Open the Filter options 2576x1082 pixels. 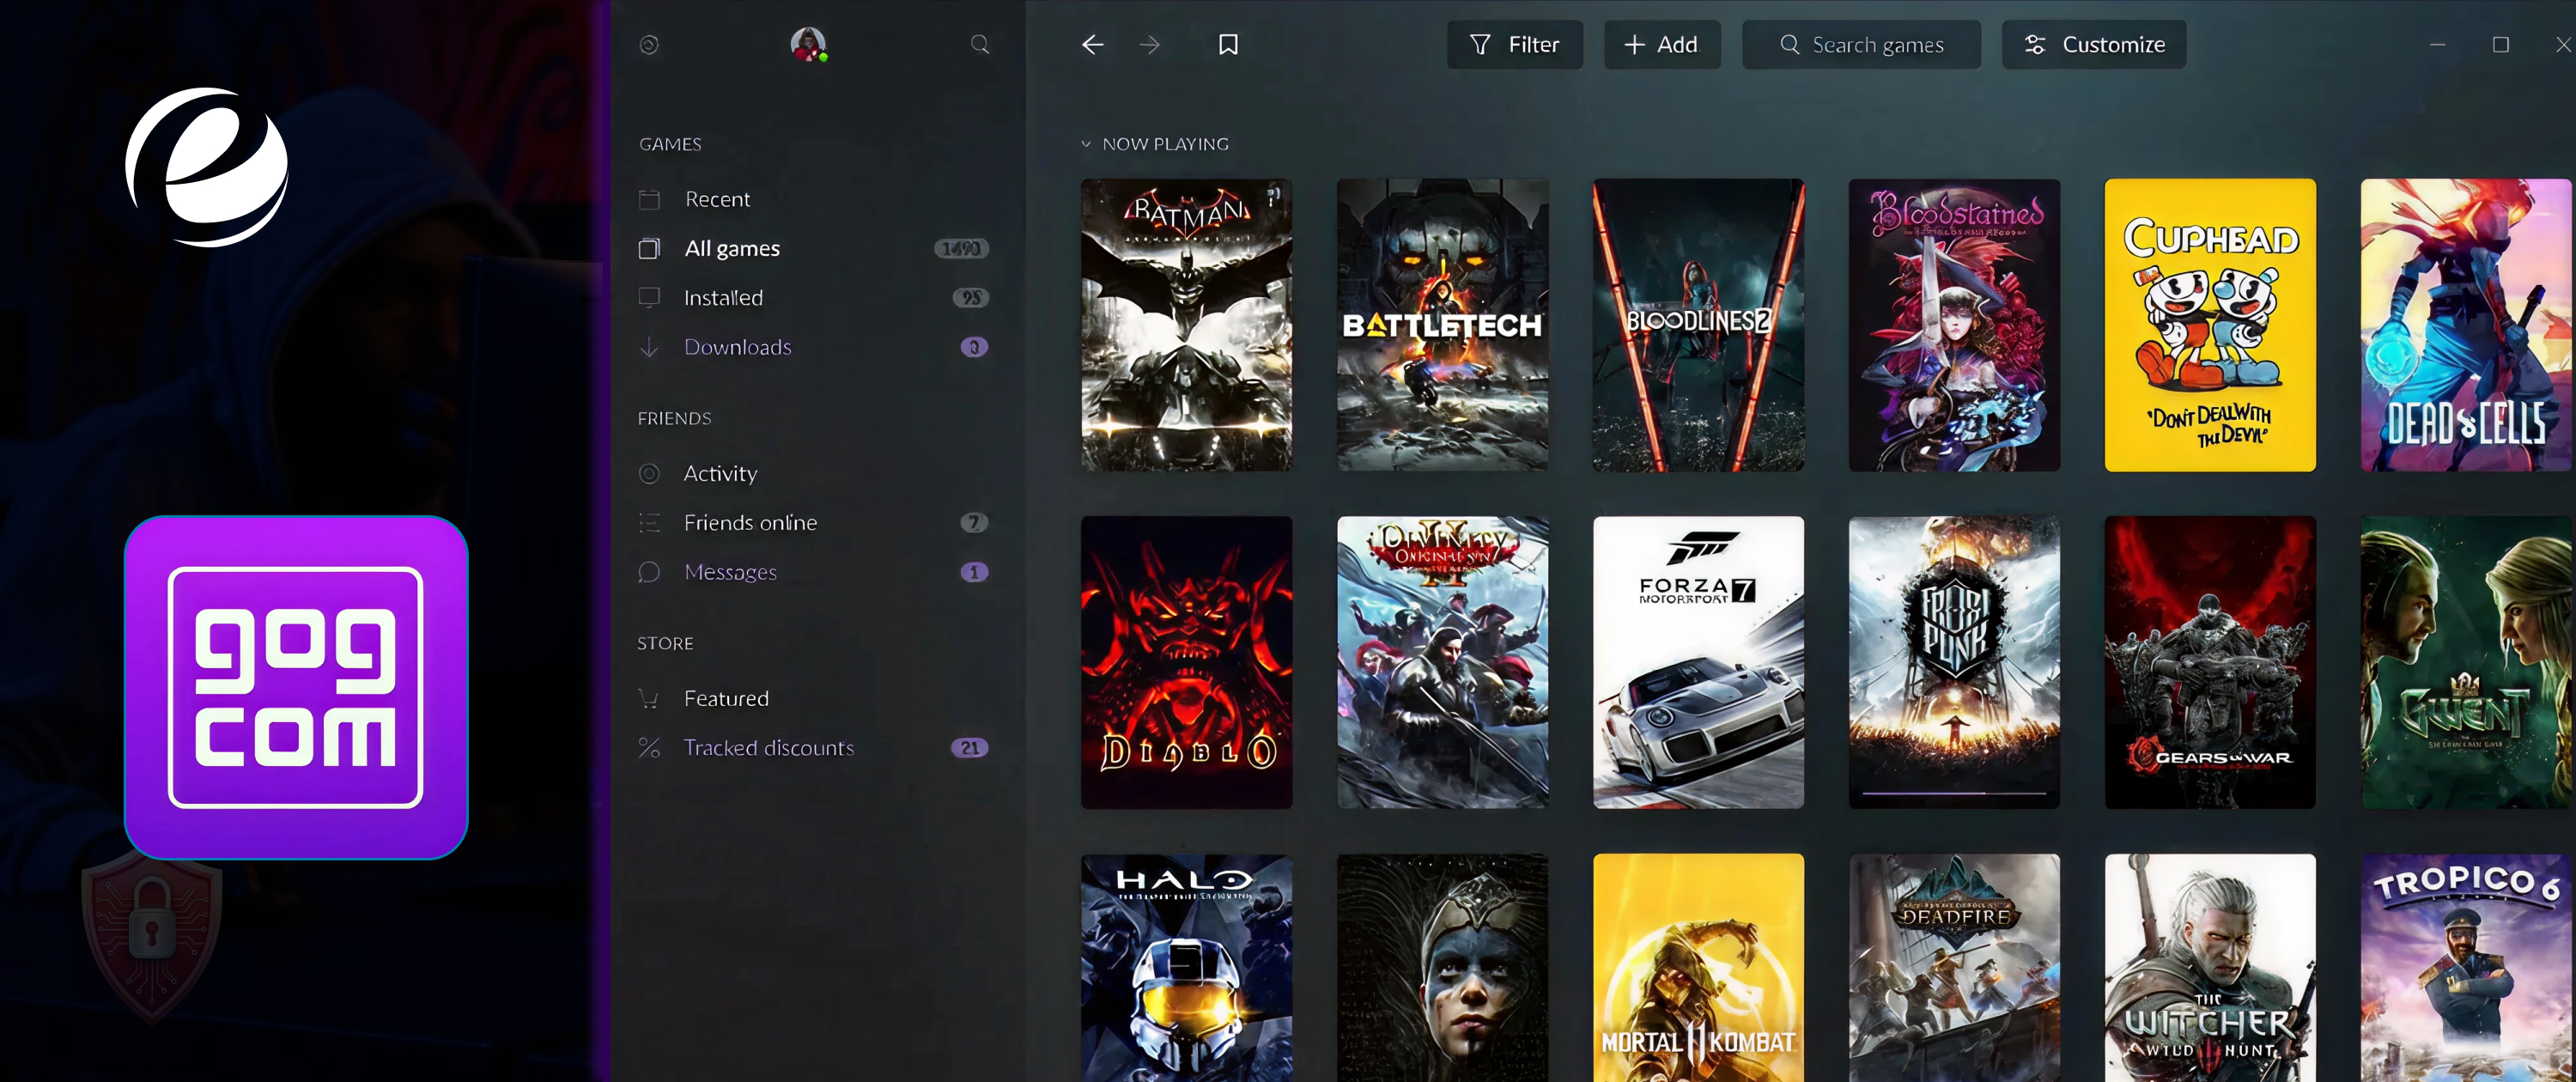tap(1514, 45)
